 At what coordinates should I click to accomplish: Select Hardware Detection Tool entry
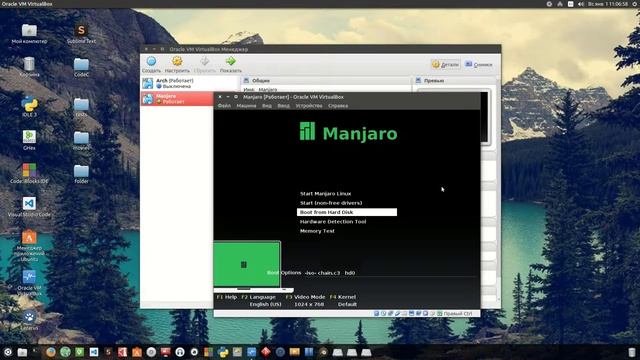(x=333, y=222)
